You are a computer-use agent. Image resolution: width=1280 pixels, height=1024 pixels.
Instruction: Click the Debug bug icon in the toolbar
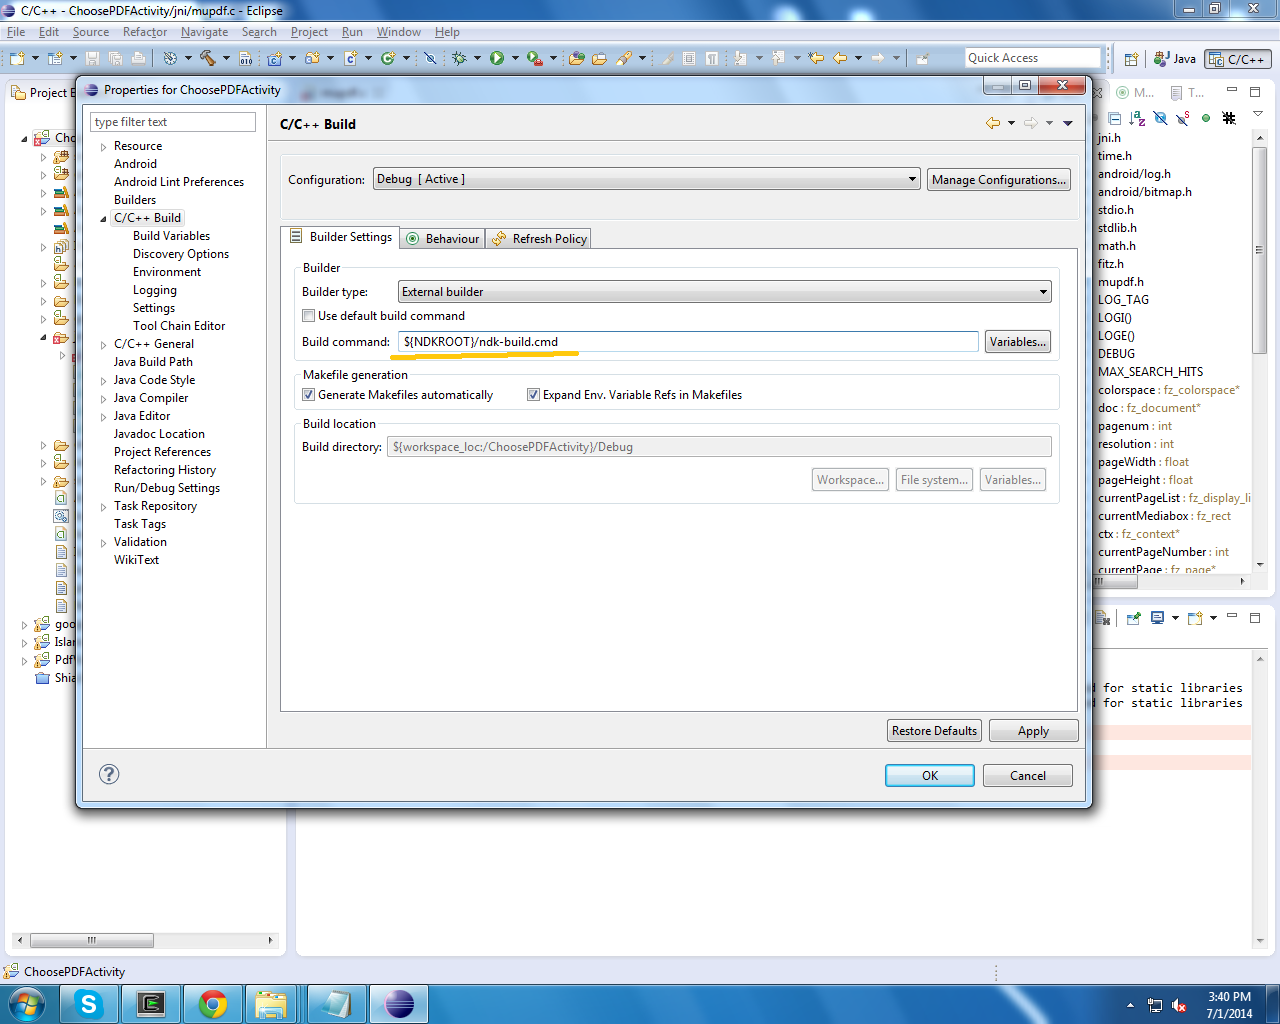459,58
